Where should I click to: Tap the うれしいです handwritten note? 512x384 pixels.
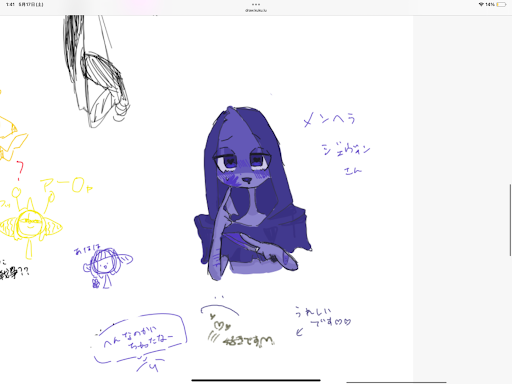point(323,317)
